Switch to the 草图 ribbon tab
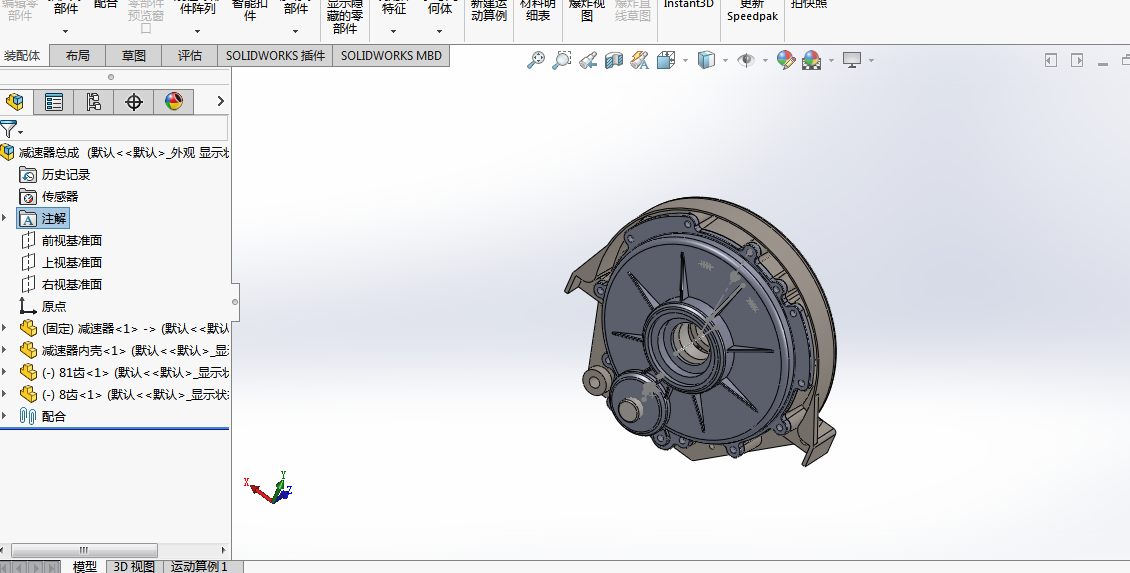 pyautogui.click(x=134, y=56)
